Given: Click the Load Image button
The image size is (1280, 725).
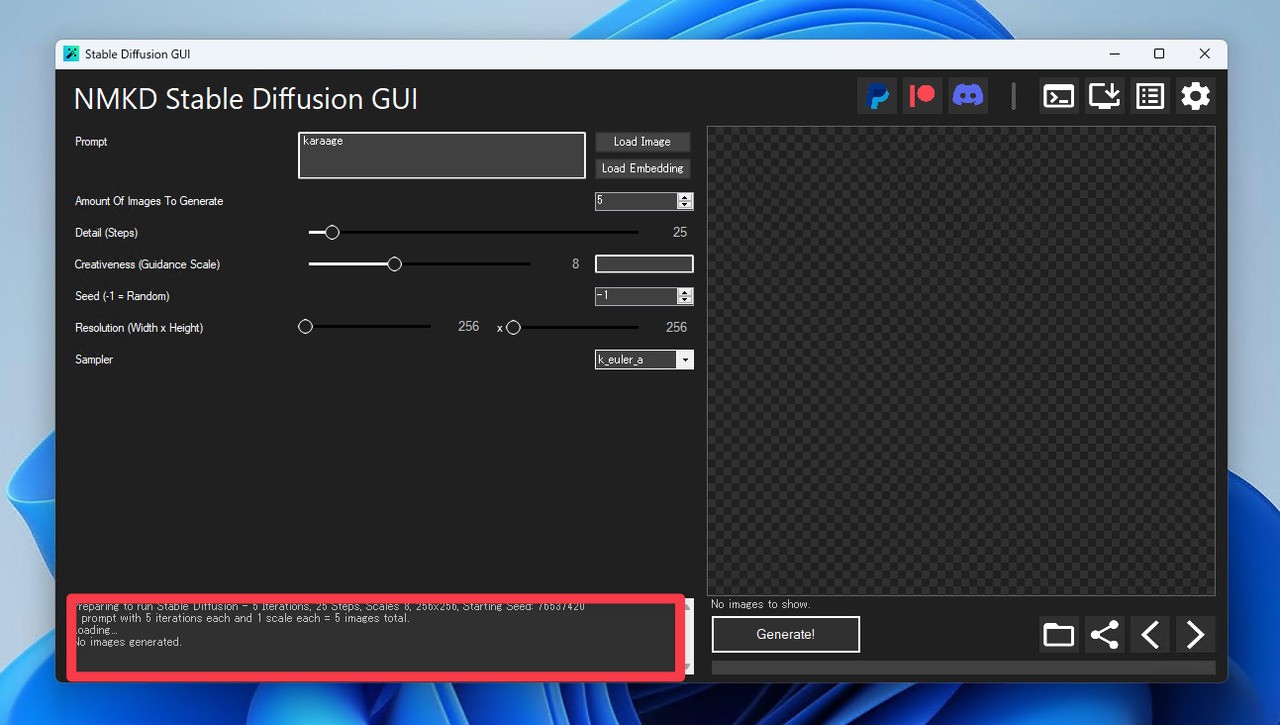Looking at the screenshot, I should pos(643,141).
